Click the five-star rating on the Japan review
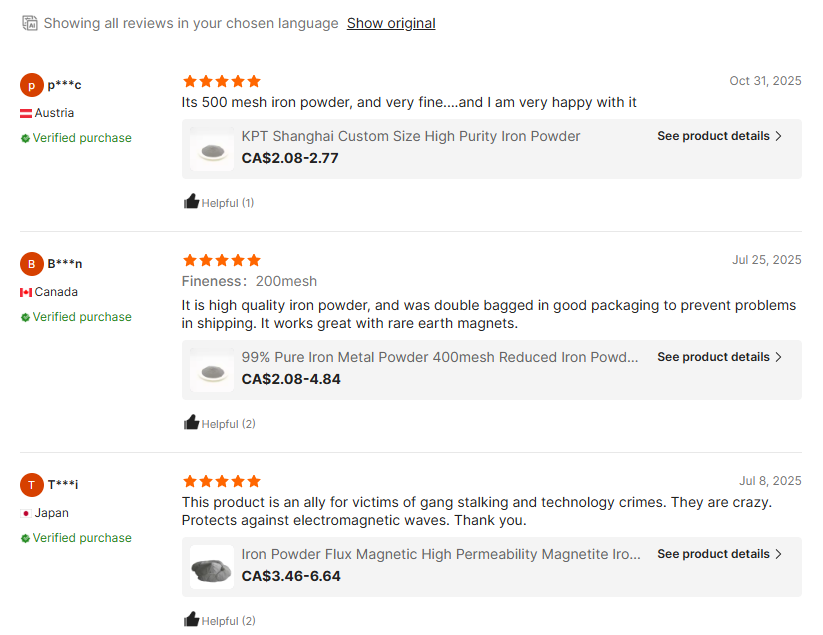The width and height of the screenshot is (823, 635). point(222,481)
